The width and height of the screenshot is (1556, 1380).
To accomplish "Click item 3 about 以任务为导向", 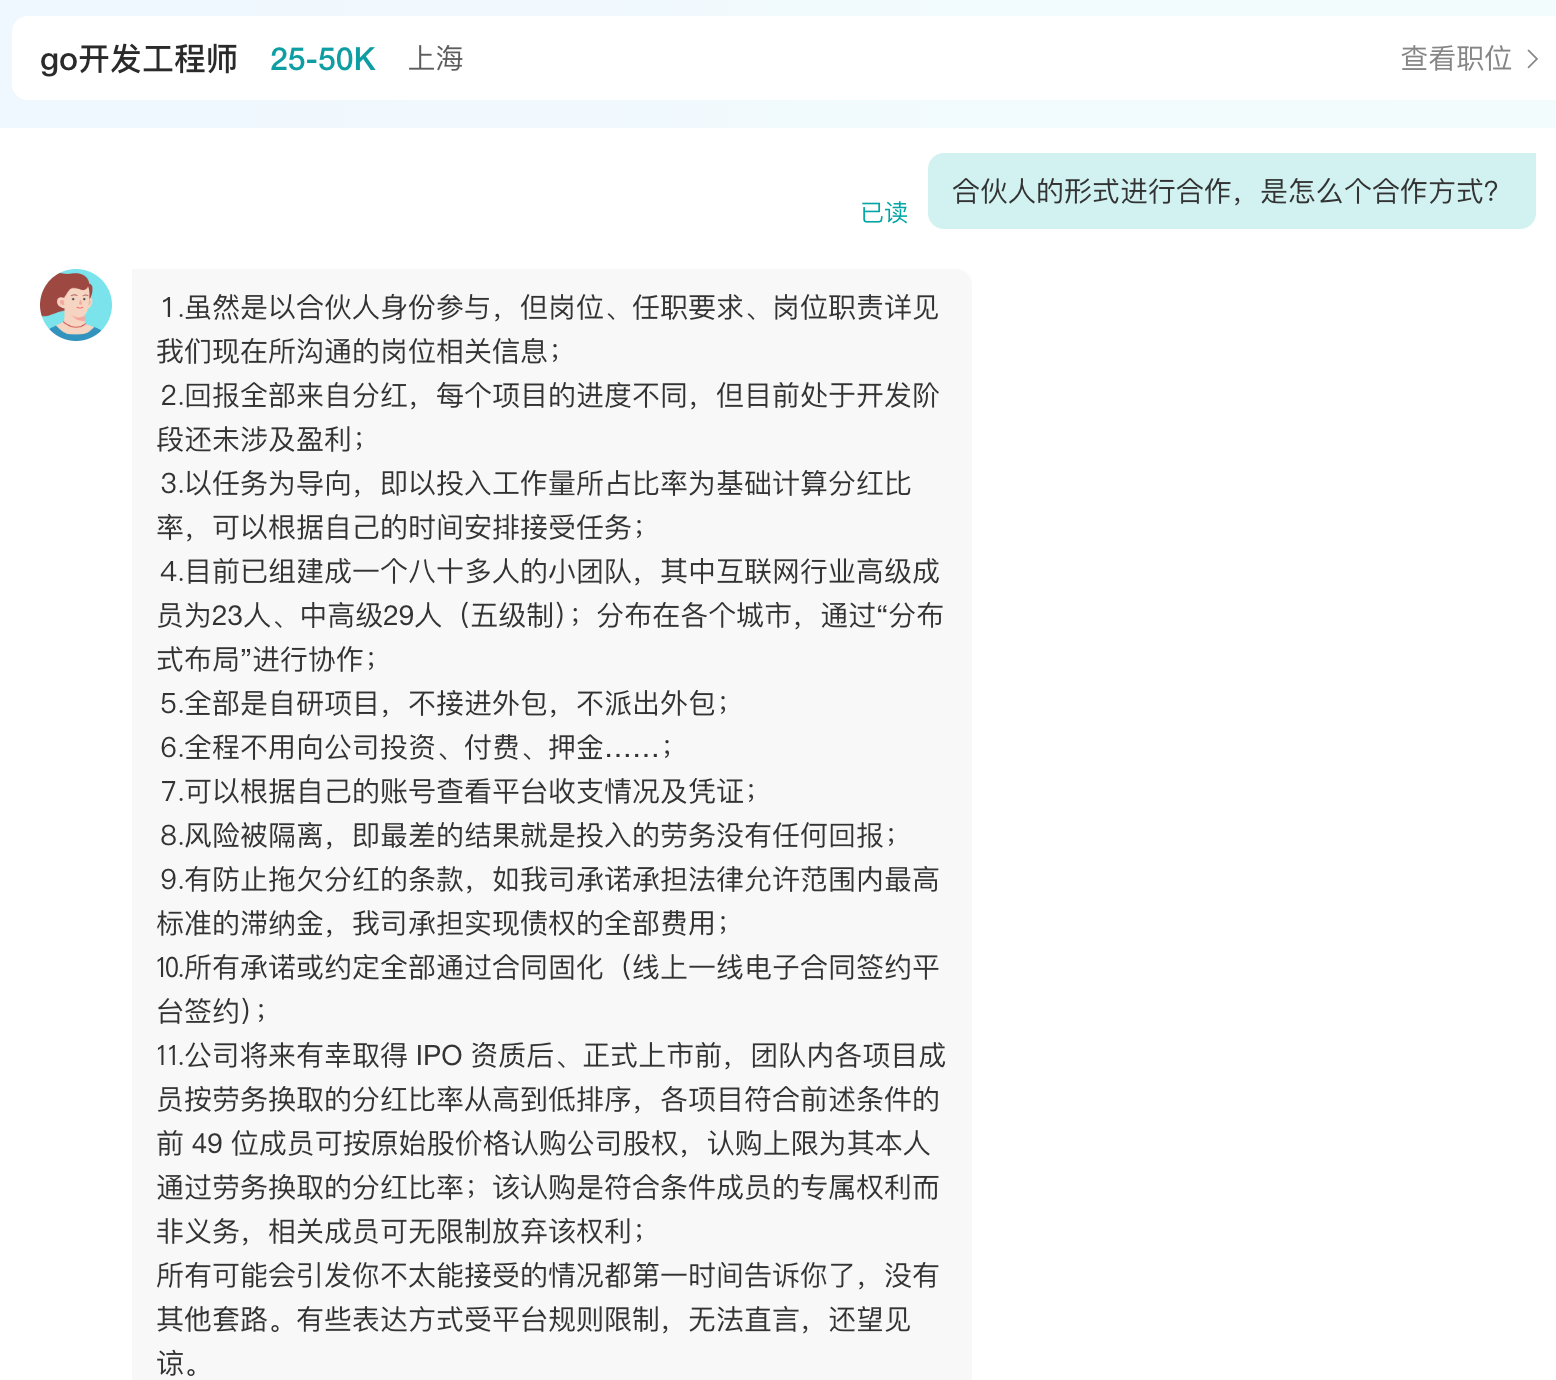I will pyautogui.click(x=535, y=505).
